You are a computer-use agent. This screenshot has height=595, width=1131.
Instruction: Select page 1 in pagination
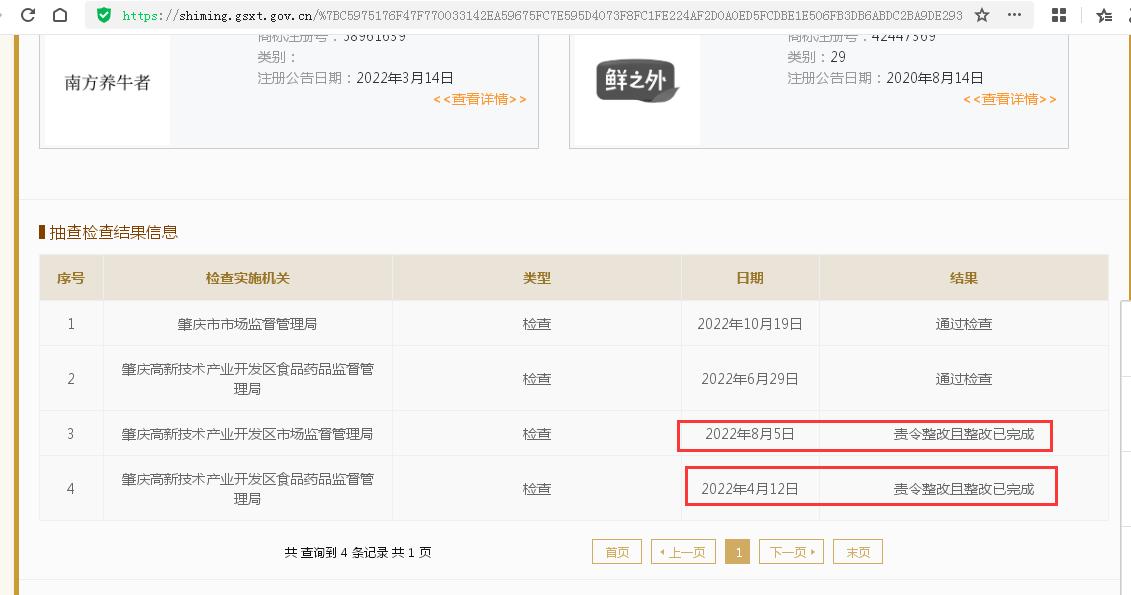pos(737,552)
